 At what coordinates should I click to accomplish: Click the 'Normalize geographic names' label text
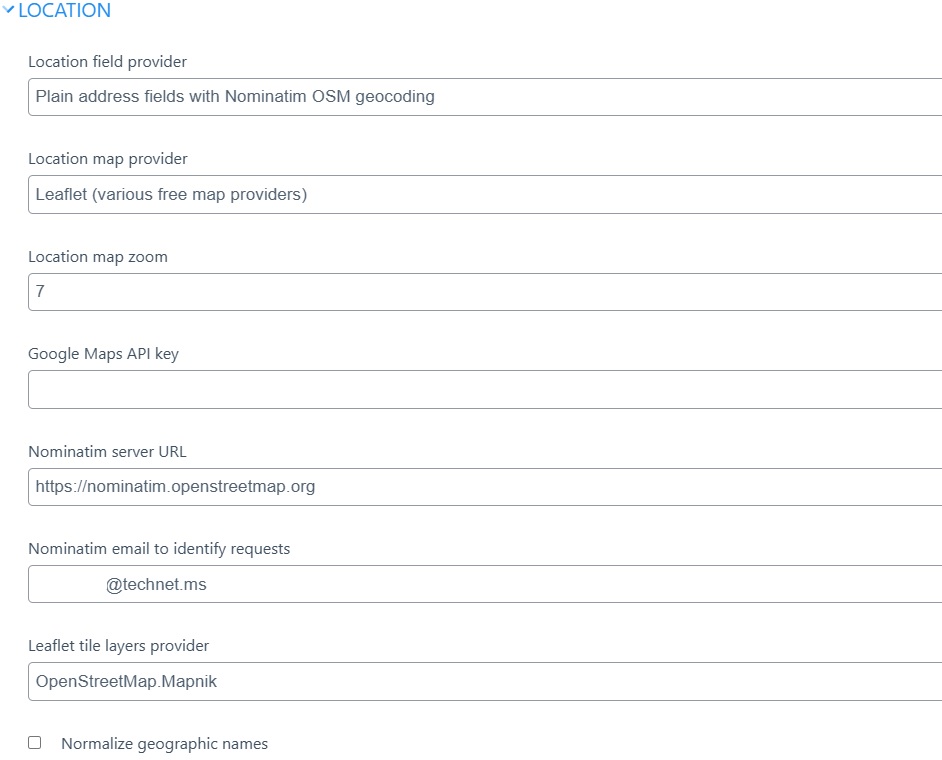(164, 744)
